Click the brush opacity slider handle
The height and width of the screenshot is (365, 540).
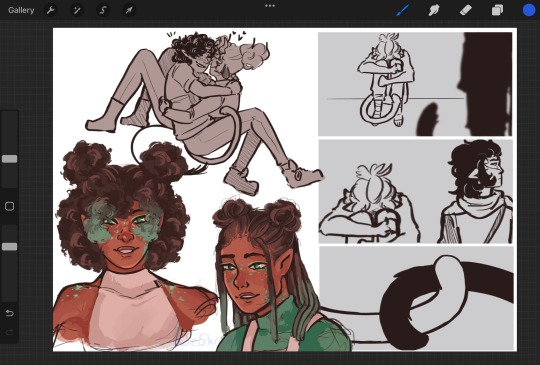click(10, 247)
